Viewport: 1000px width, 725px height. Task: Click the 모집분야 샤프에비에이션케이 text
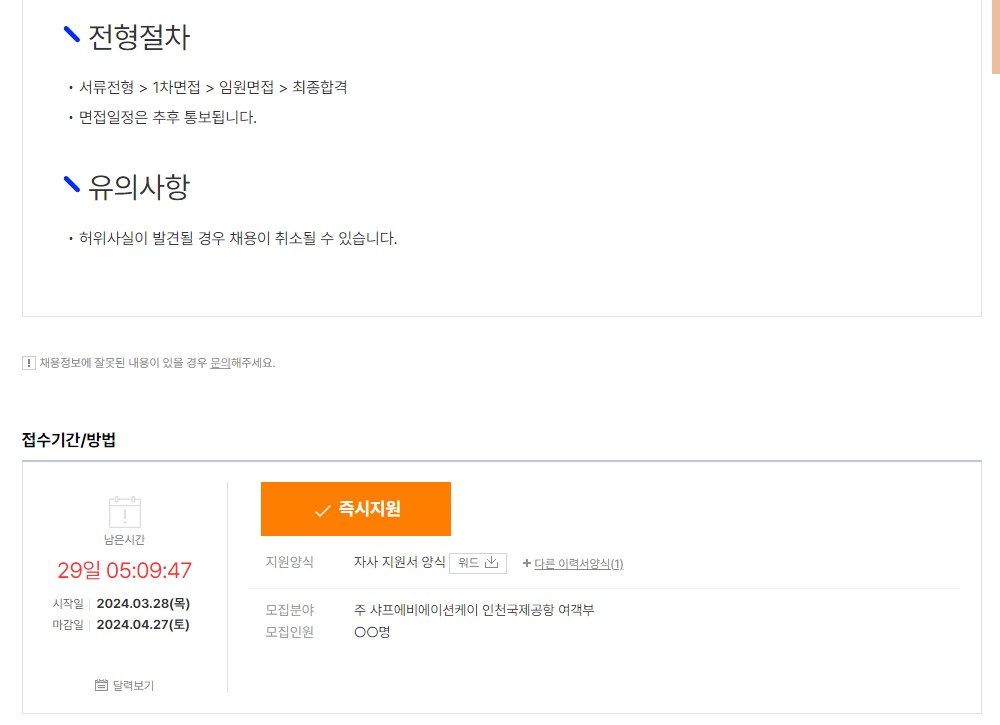[474, 610]
